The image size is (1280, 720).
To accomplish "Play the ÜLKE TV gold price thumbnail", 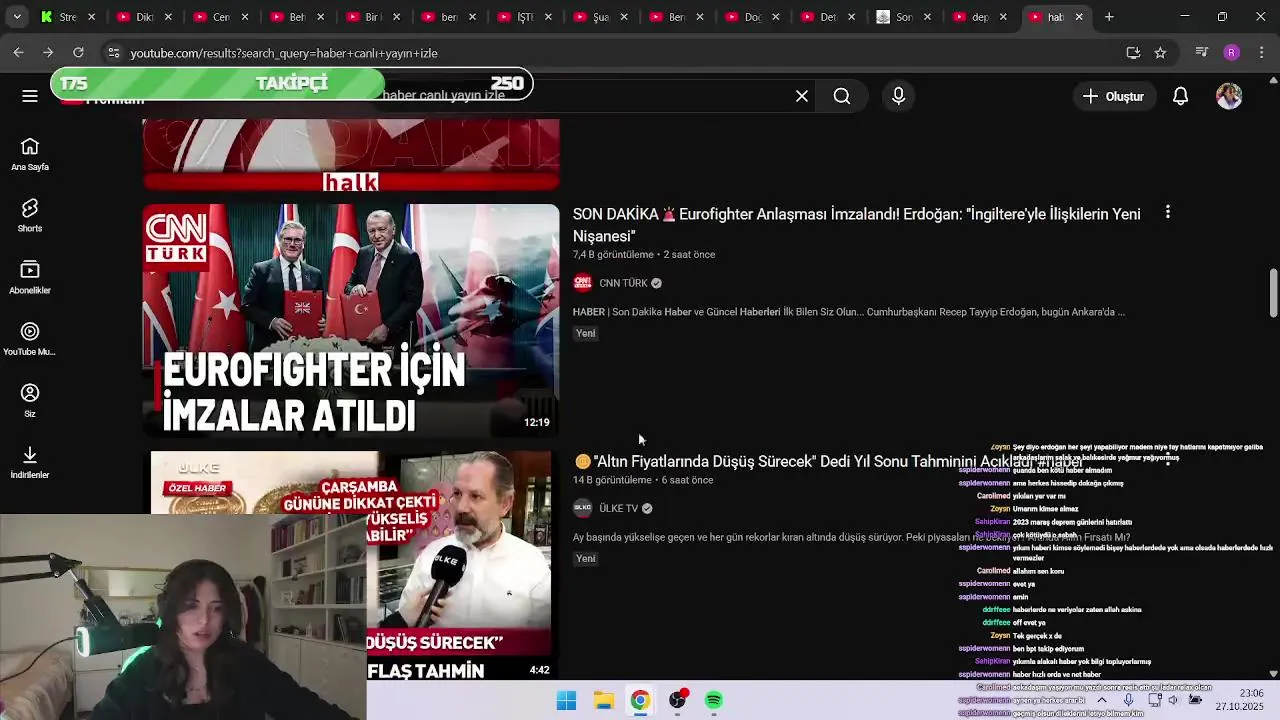I will tap(351, 566).
